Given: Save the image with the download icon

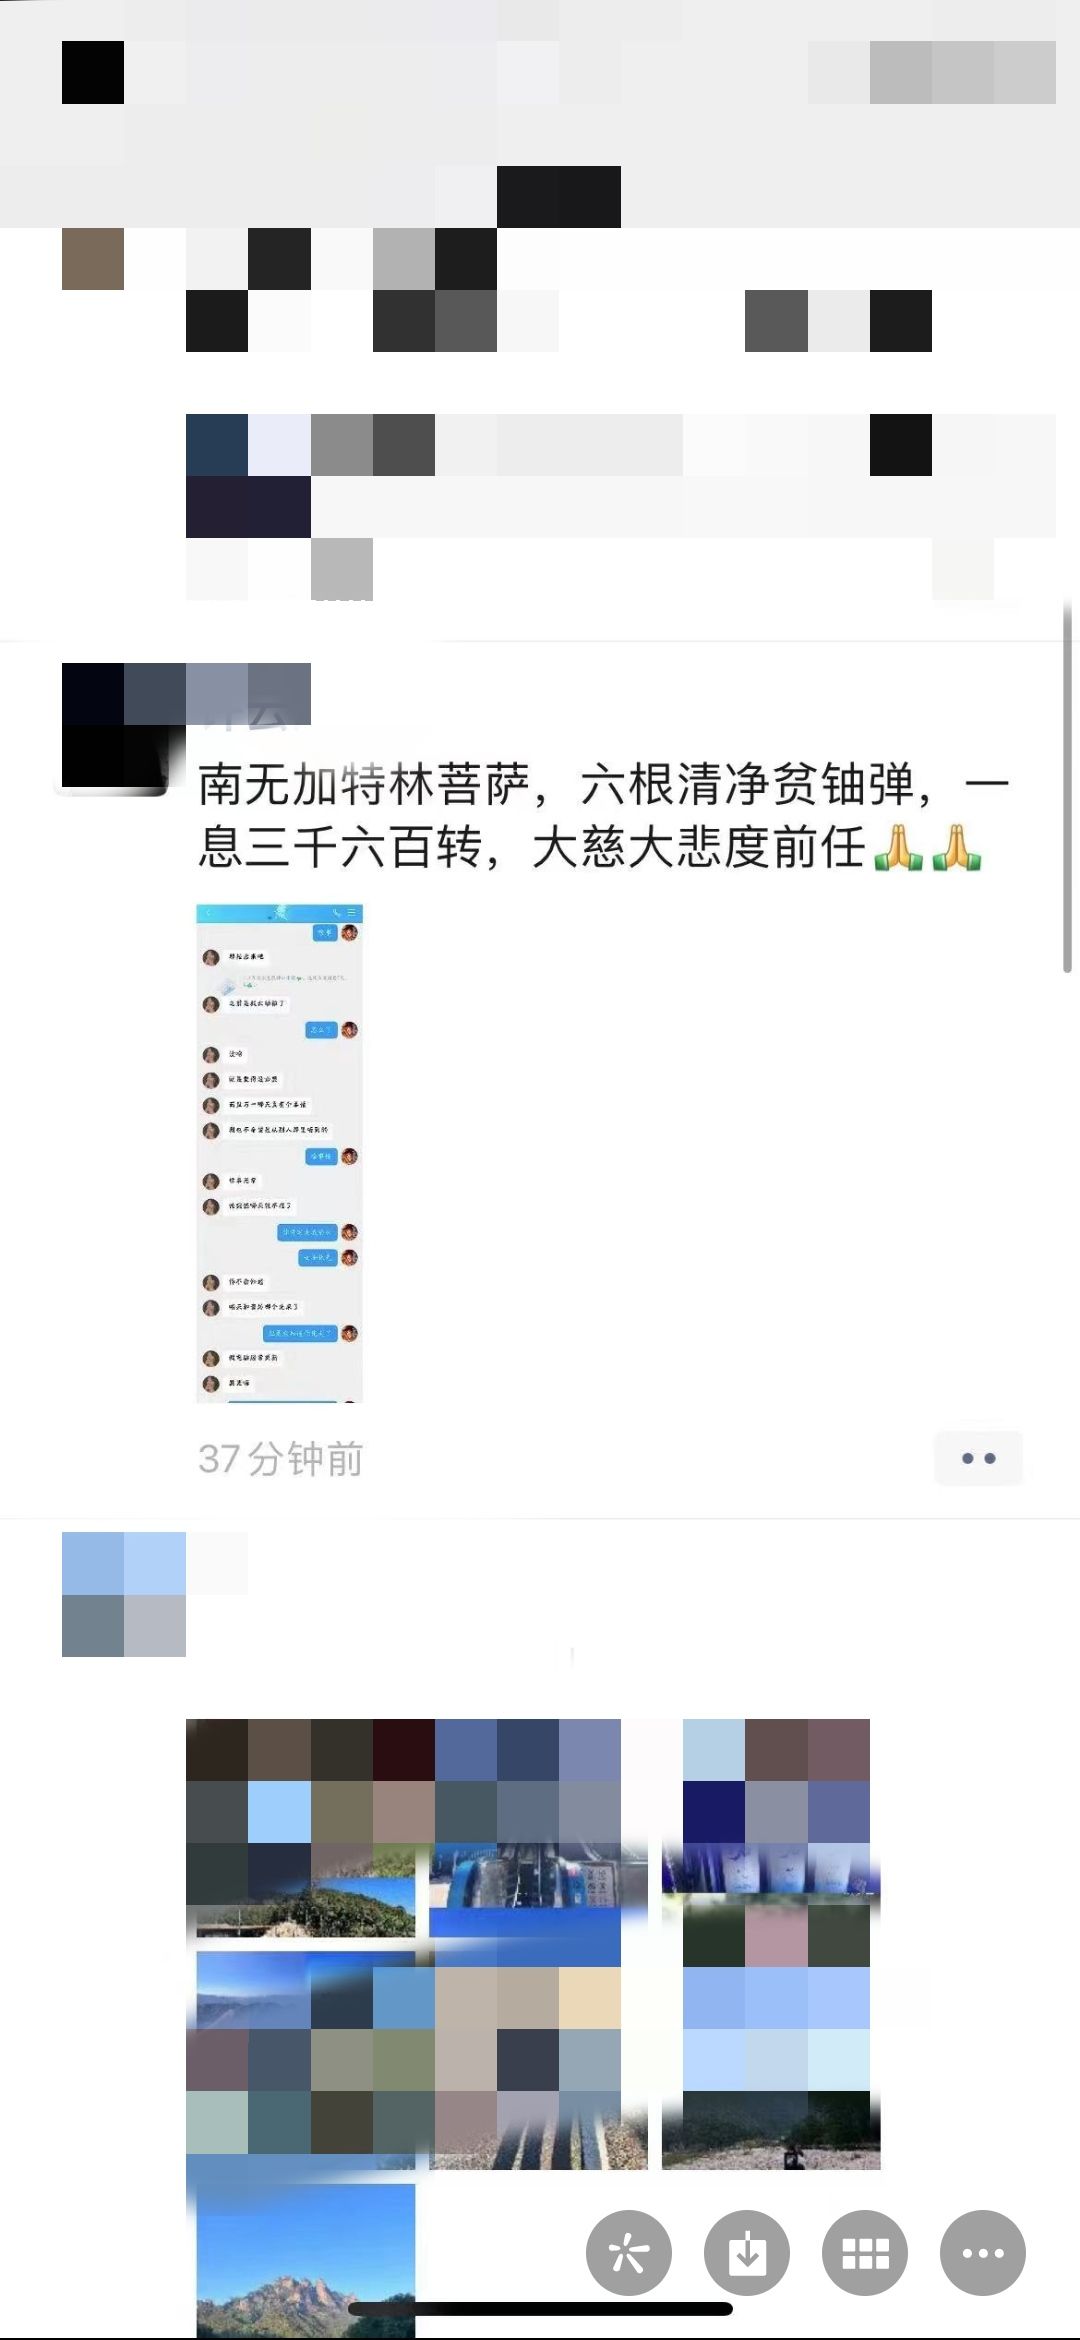Looking at the screenshot, I should point(746,2253).
